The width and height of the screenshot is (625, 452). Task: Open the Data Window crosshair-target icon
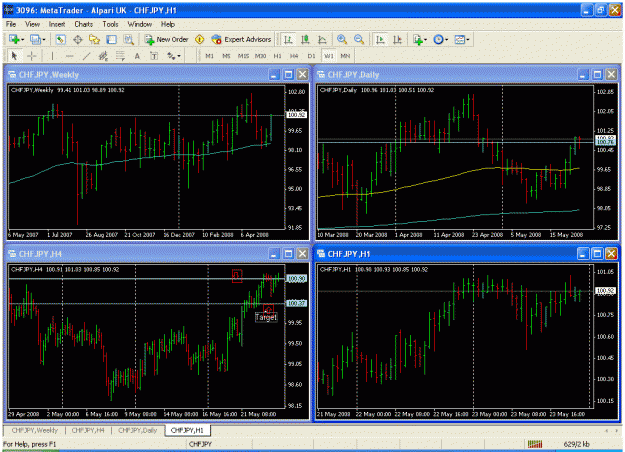click(78, 39)
